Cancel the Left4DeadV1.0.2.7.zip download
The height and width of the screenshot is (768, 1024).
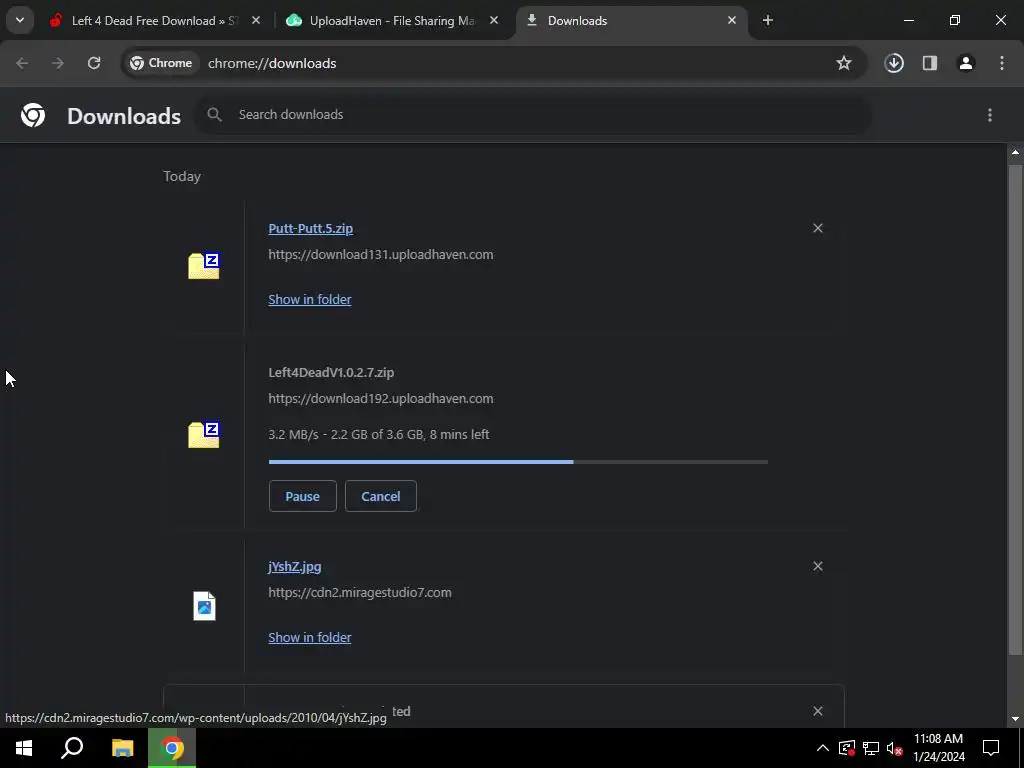click(381, 496)
